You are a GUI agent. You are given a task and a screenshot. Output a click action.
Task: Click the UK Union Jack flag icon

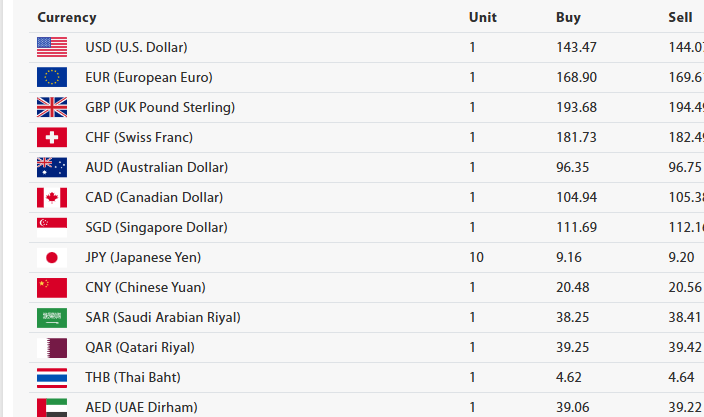[x=52, y=107]
